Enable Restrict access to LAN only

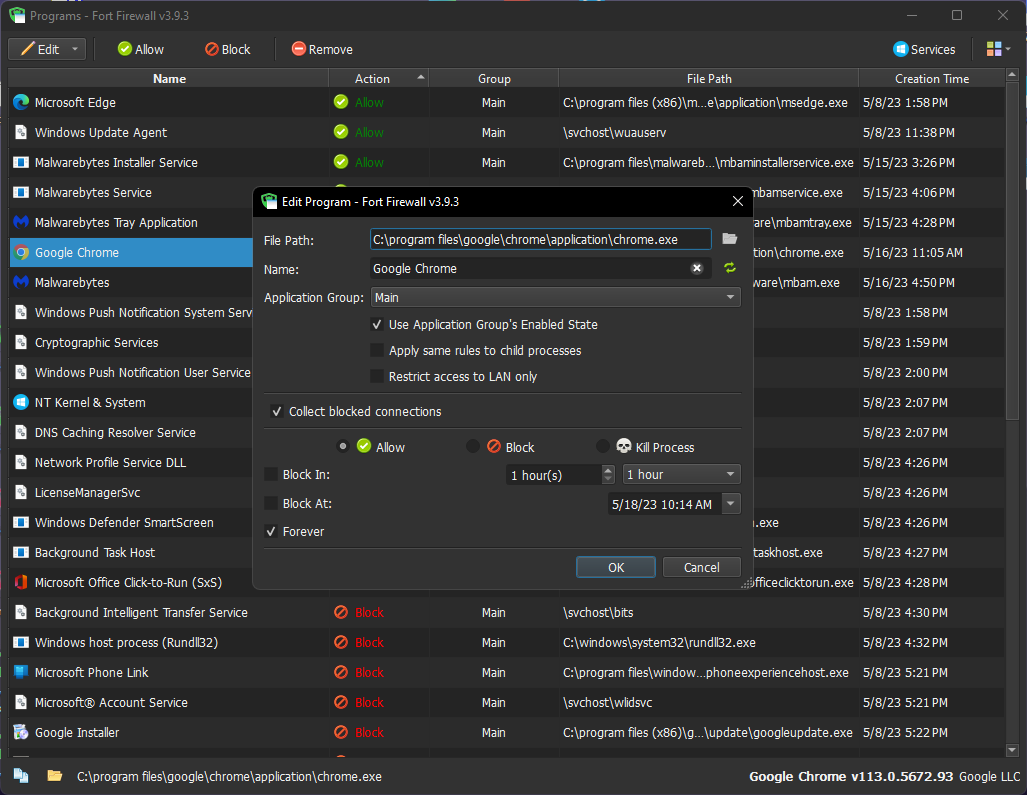point(377,377)
